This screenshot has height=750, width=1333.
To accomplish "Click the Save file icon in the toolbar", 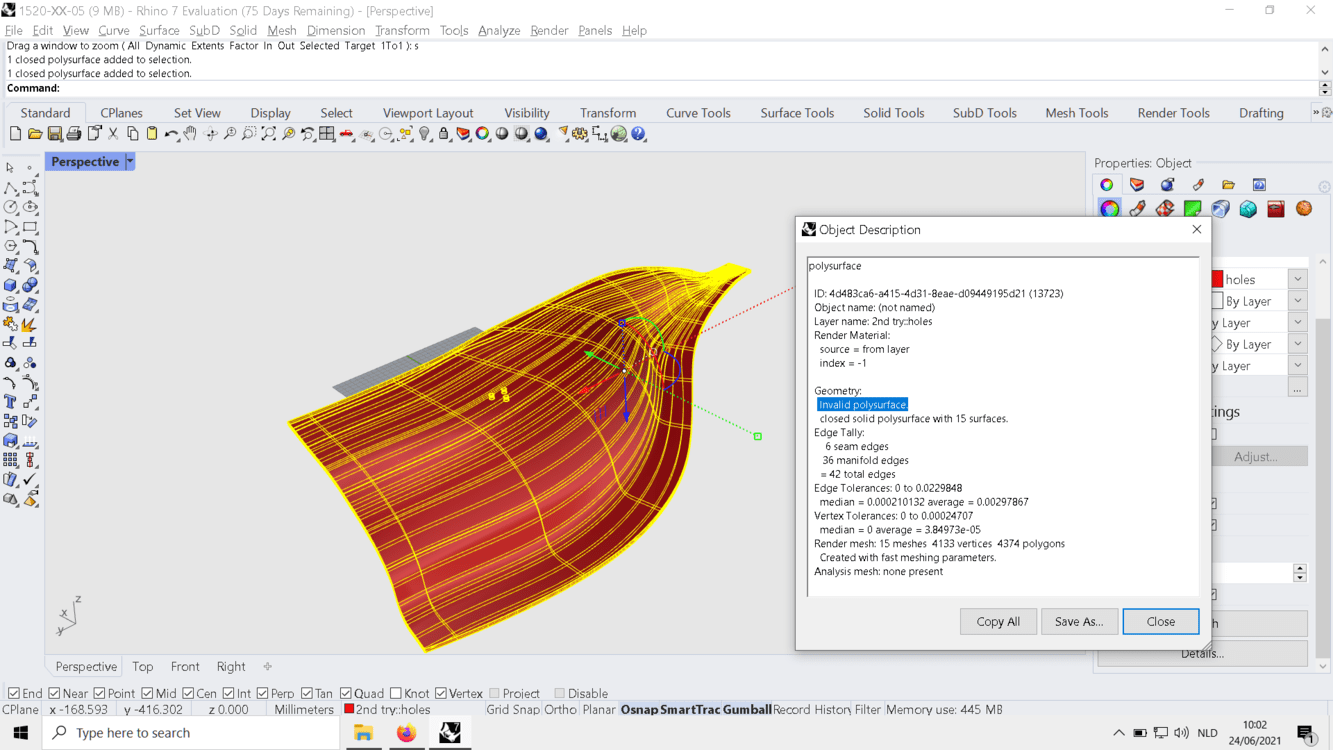I will click(x=54, y=134).
